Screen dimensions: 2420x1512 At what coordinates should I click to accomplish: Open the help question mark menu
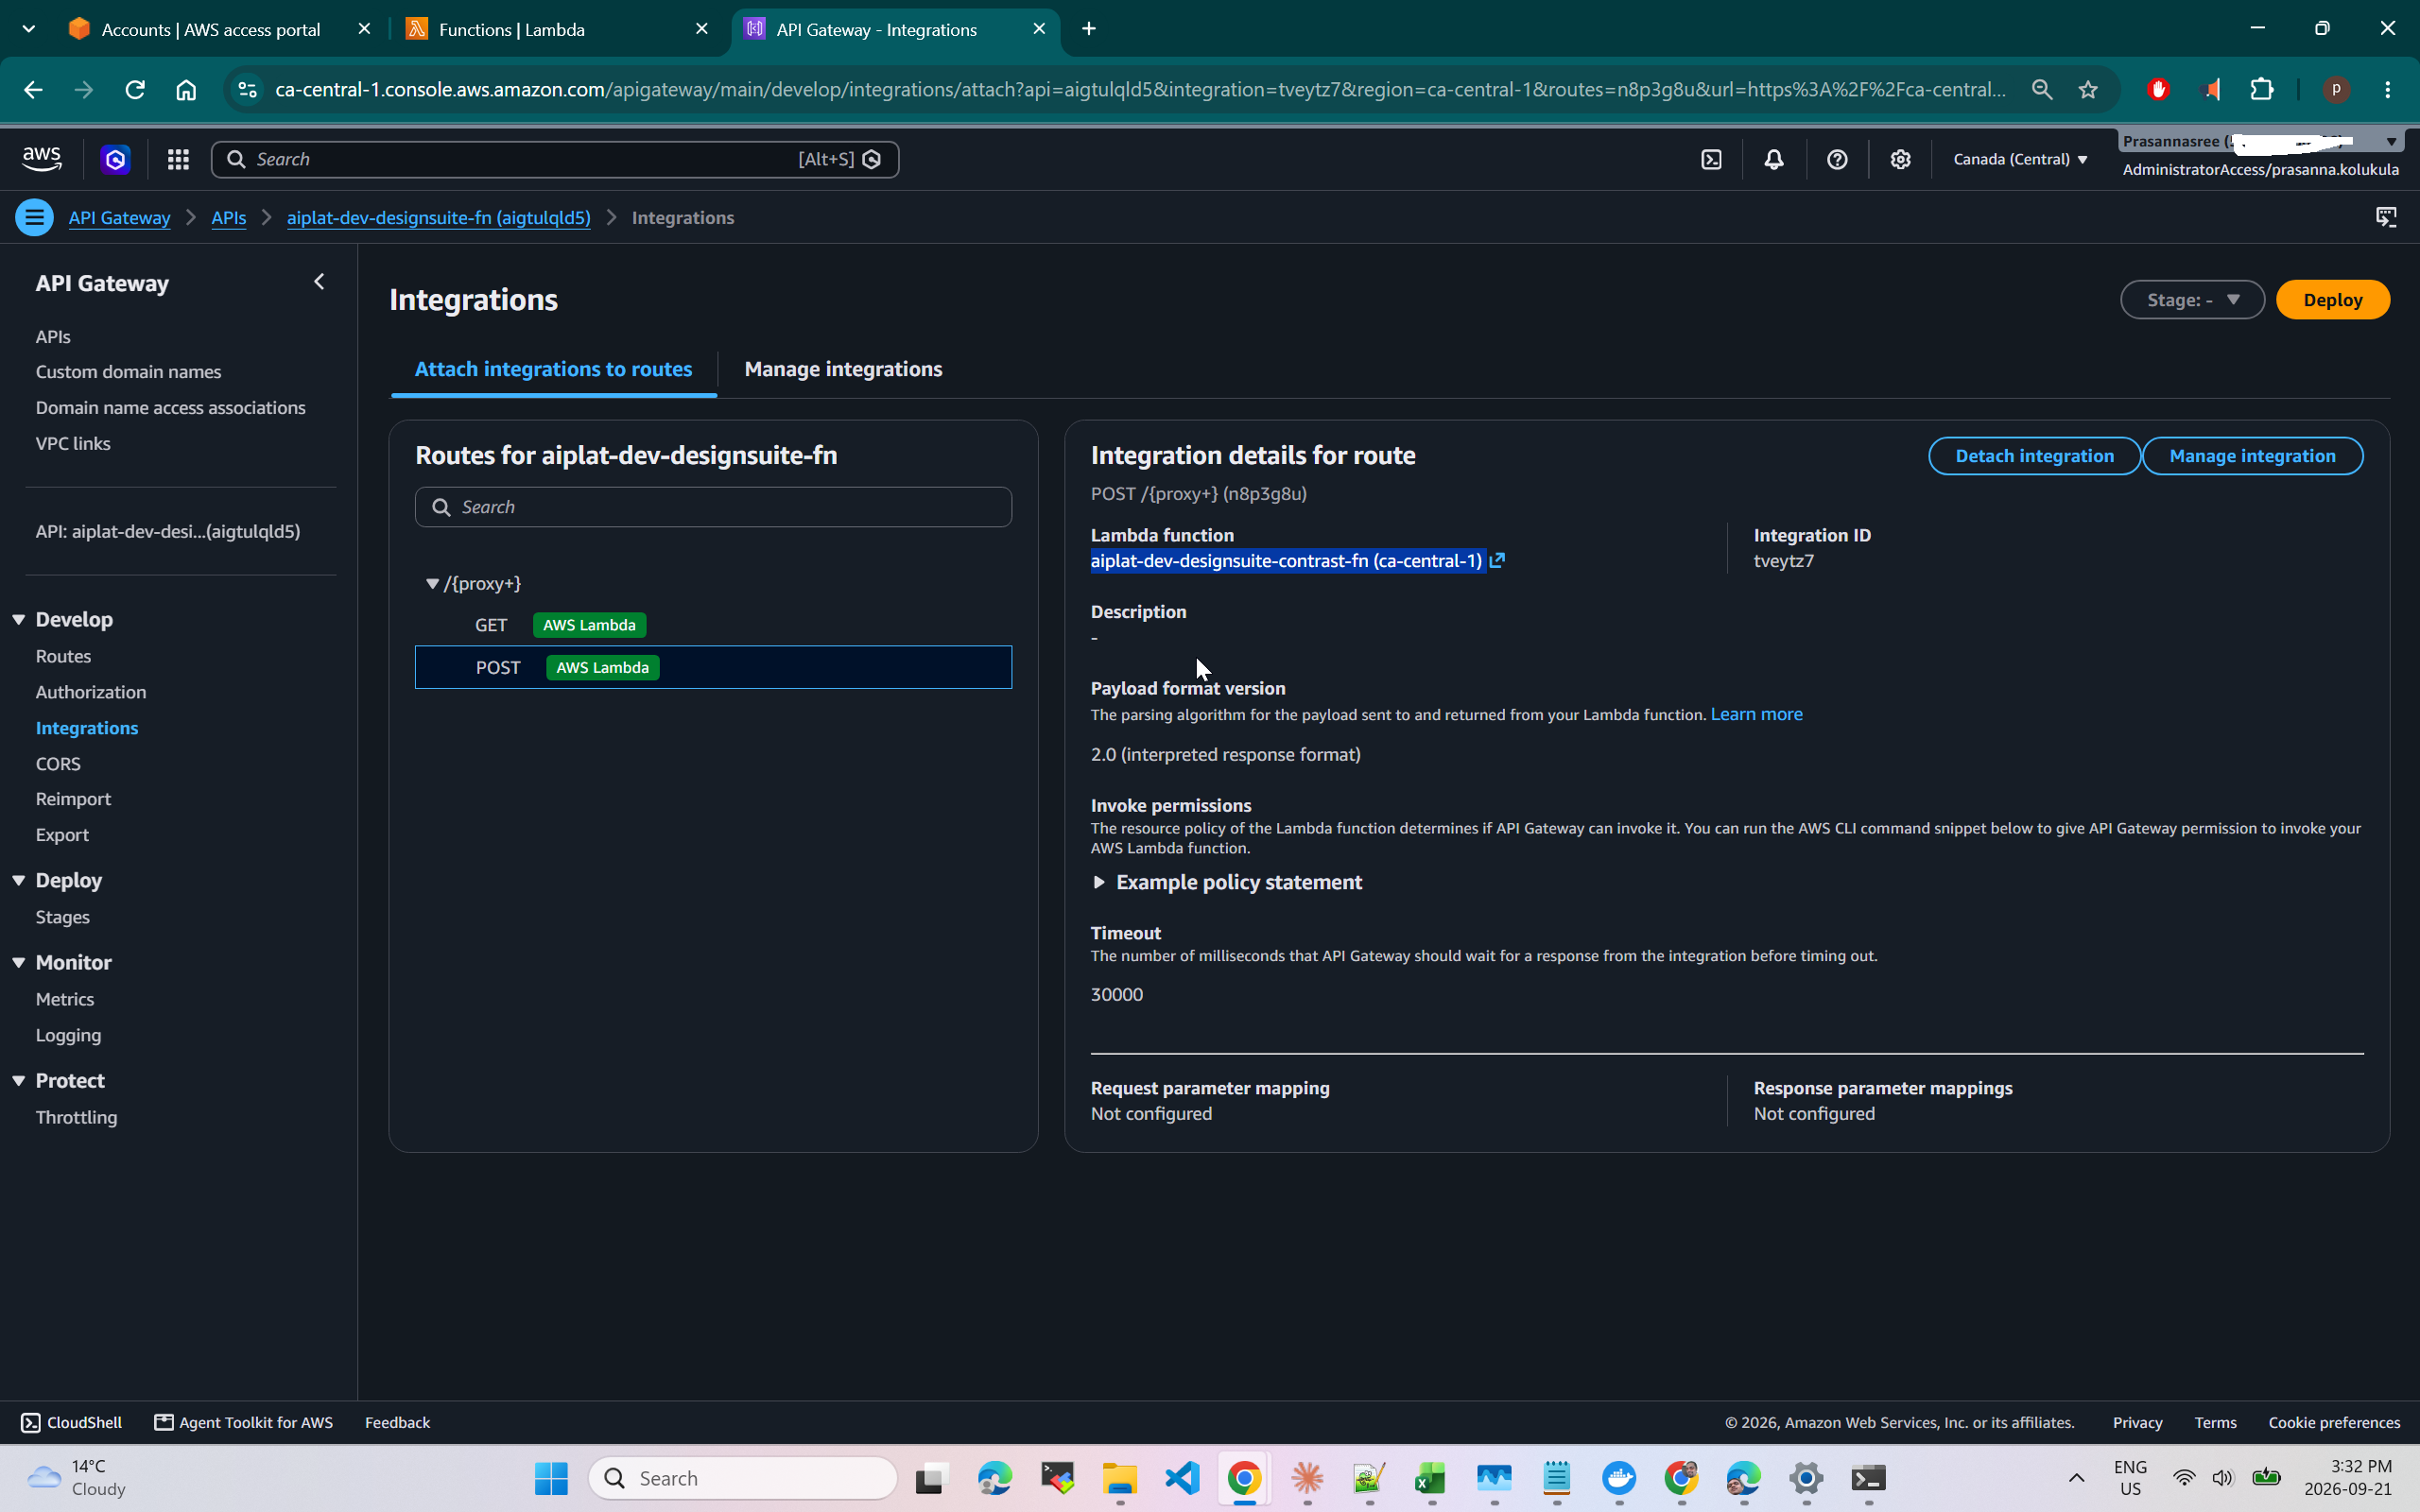pos(1837,159)
